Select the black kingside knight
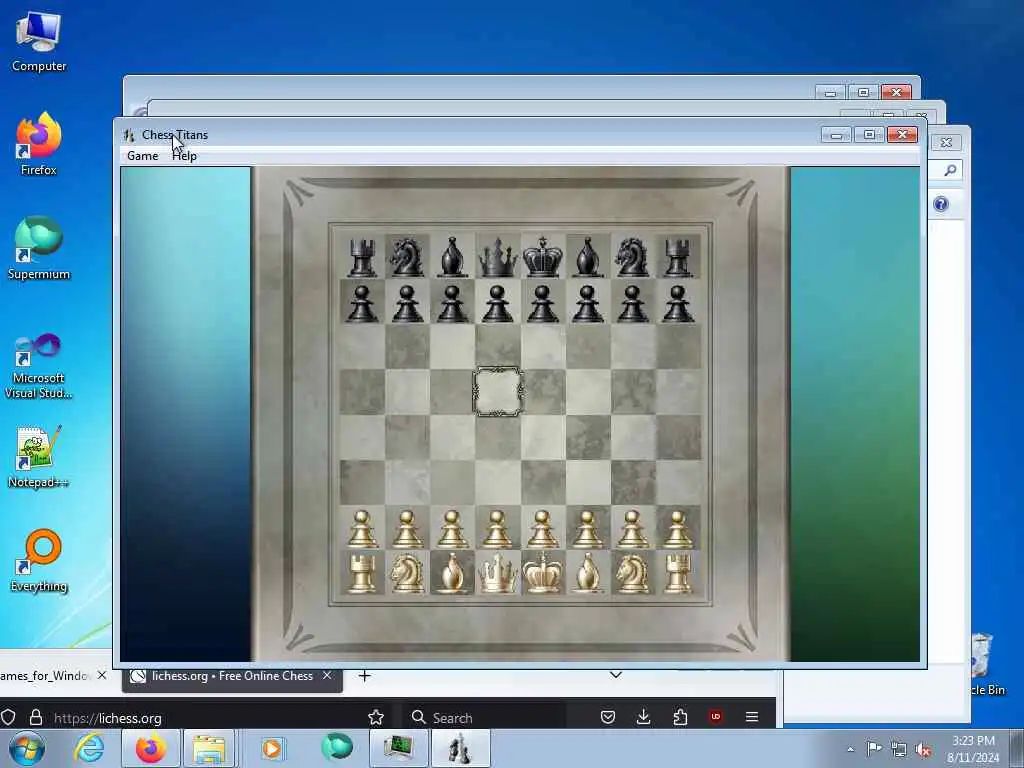The width and height of the screenshot is (1024, 768). coord(633,257)
